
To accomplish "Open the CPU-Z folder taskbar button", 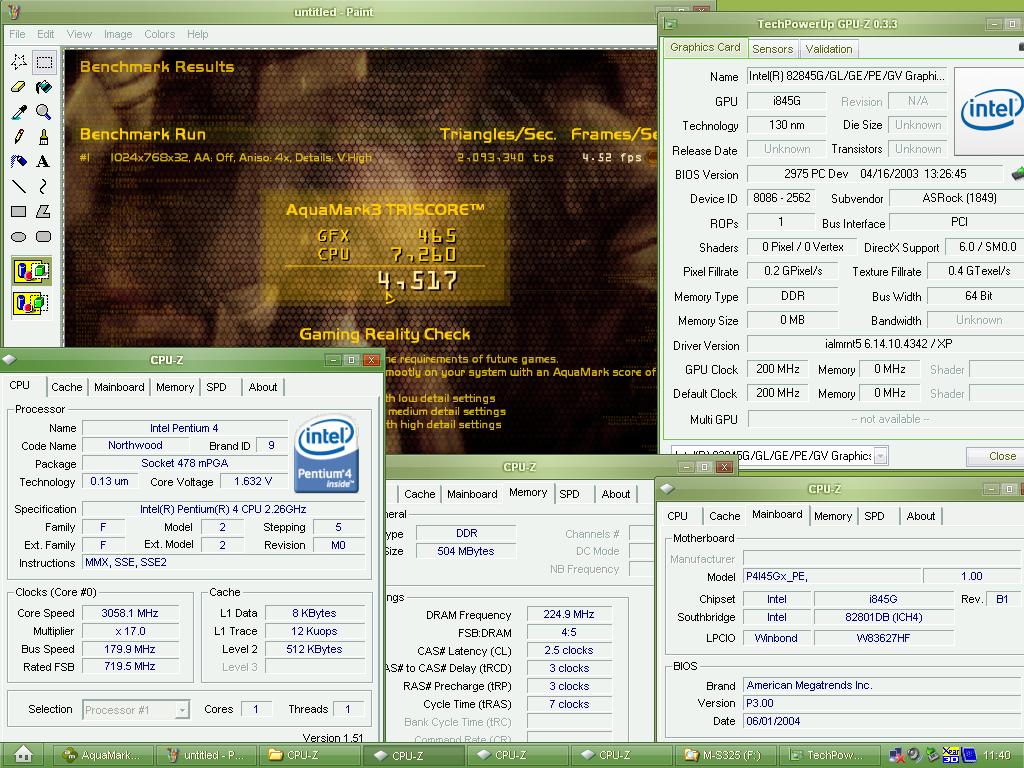I will pos(310,755).
